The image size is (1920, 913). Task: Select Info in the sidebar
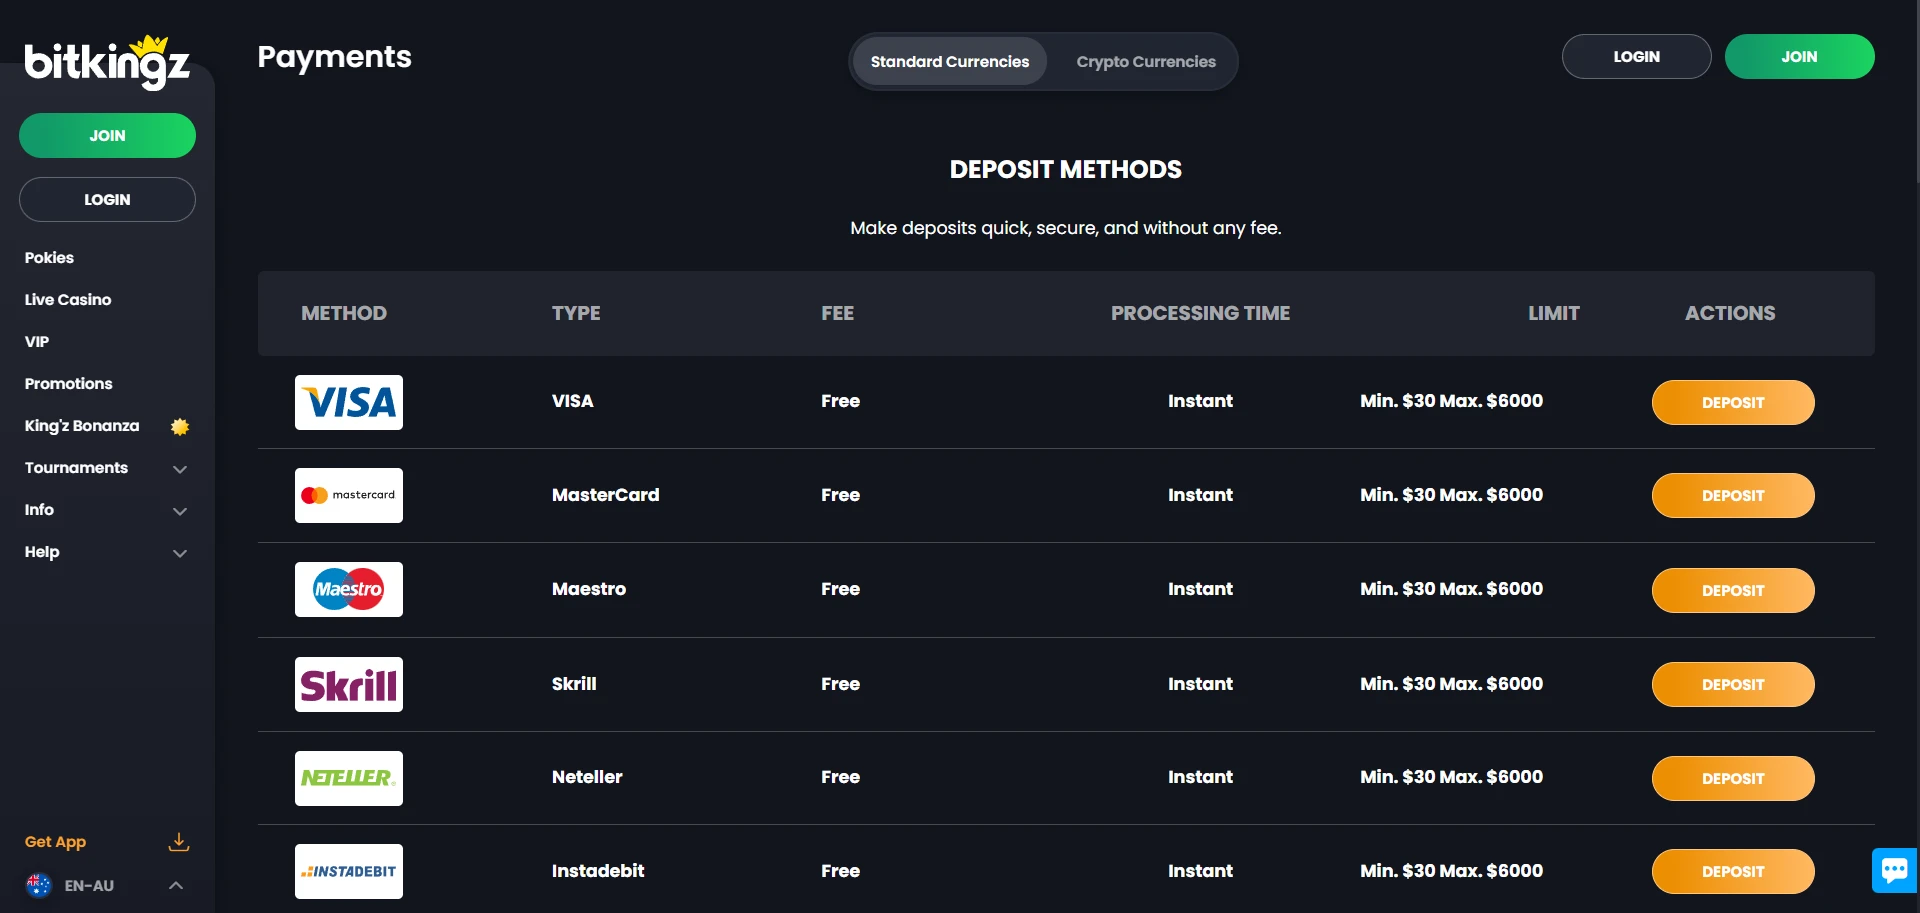[x=39, y=509]
